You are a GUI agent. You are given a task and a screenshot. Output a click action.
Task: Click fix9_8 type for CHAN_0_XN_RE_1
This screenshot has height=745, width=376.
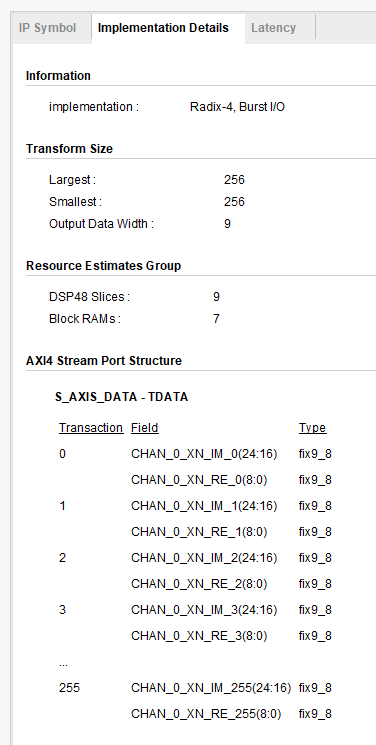click(315, 532)
